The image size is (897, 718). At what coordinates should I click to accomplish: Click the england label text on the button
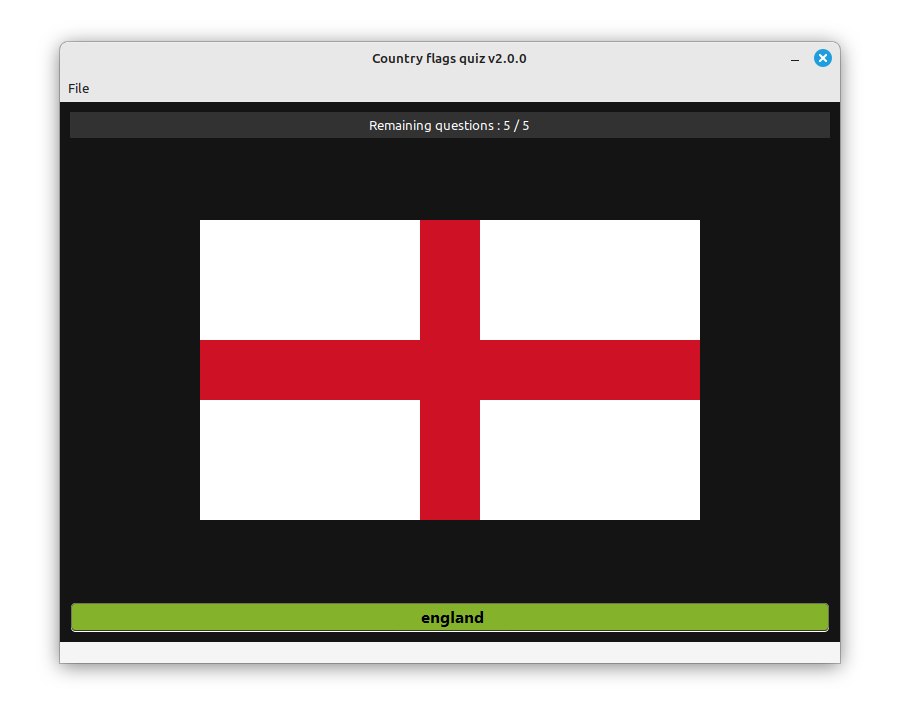coord(451,617)
